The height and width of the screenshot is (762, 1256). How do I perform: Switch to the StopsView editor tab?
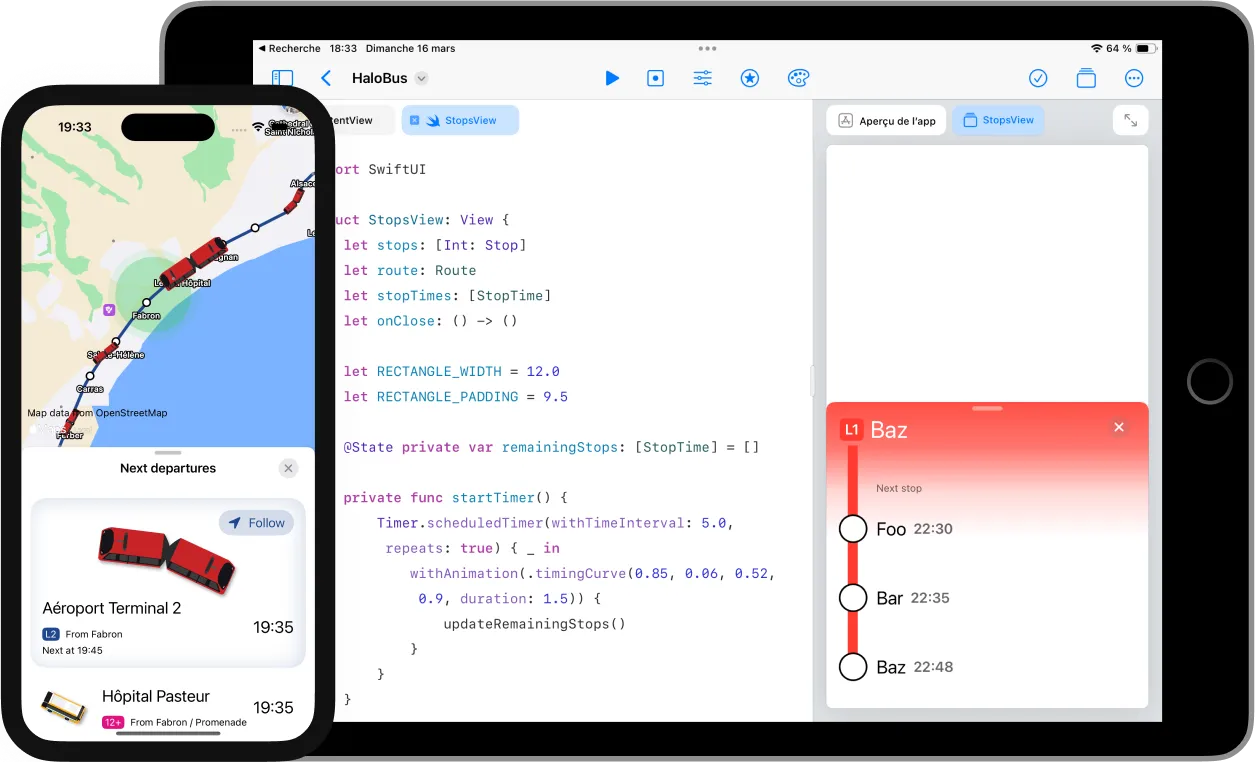460,120
